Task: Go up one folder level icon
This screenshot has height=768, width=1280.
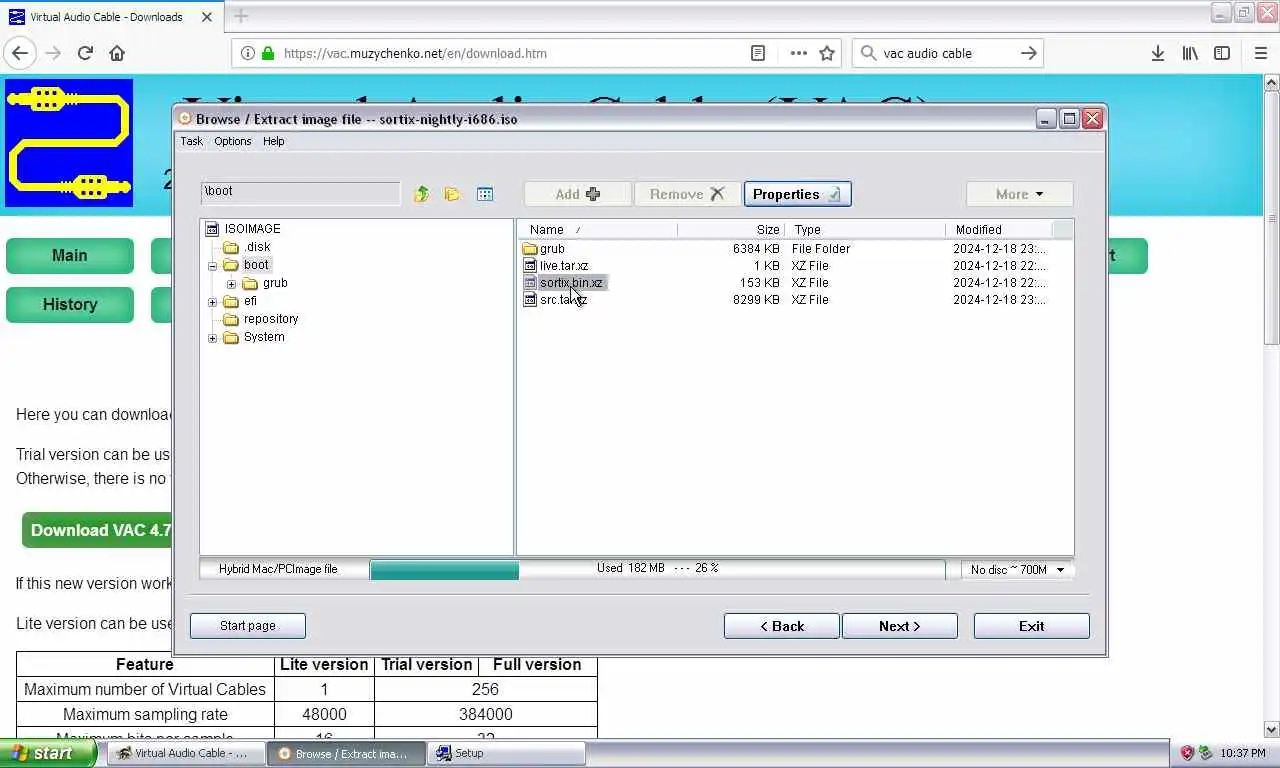Action: [x=421, y=194]
